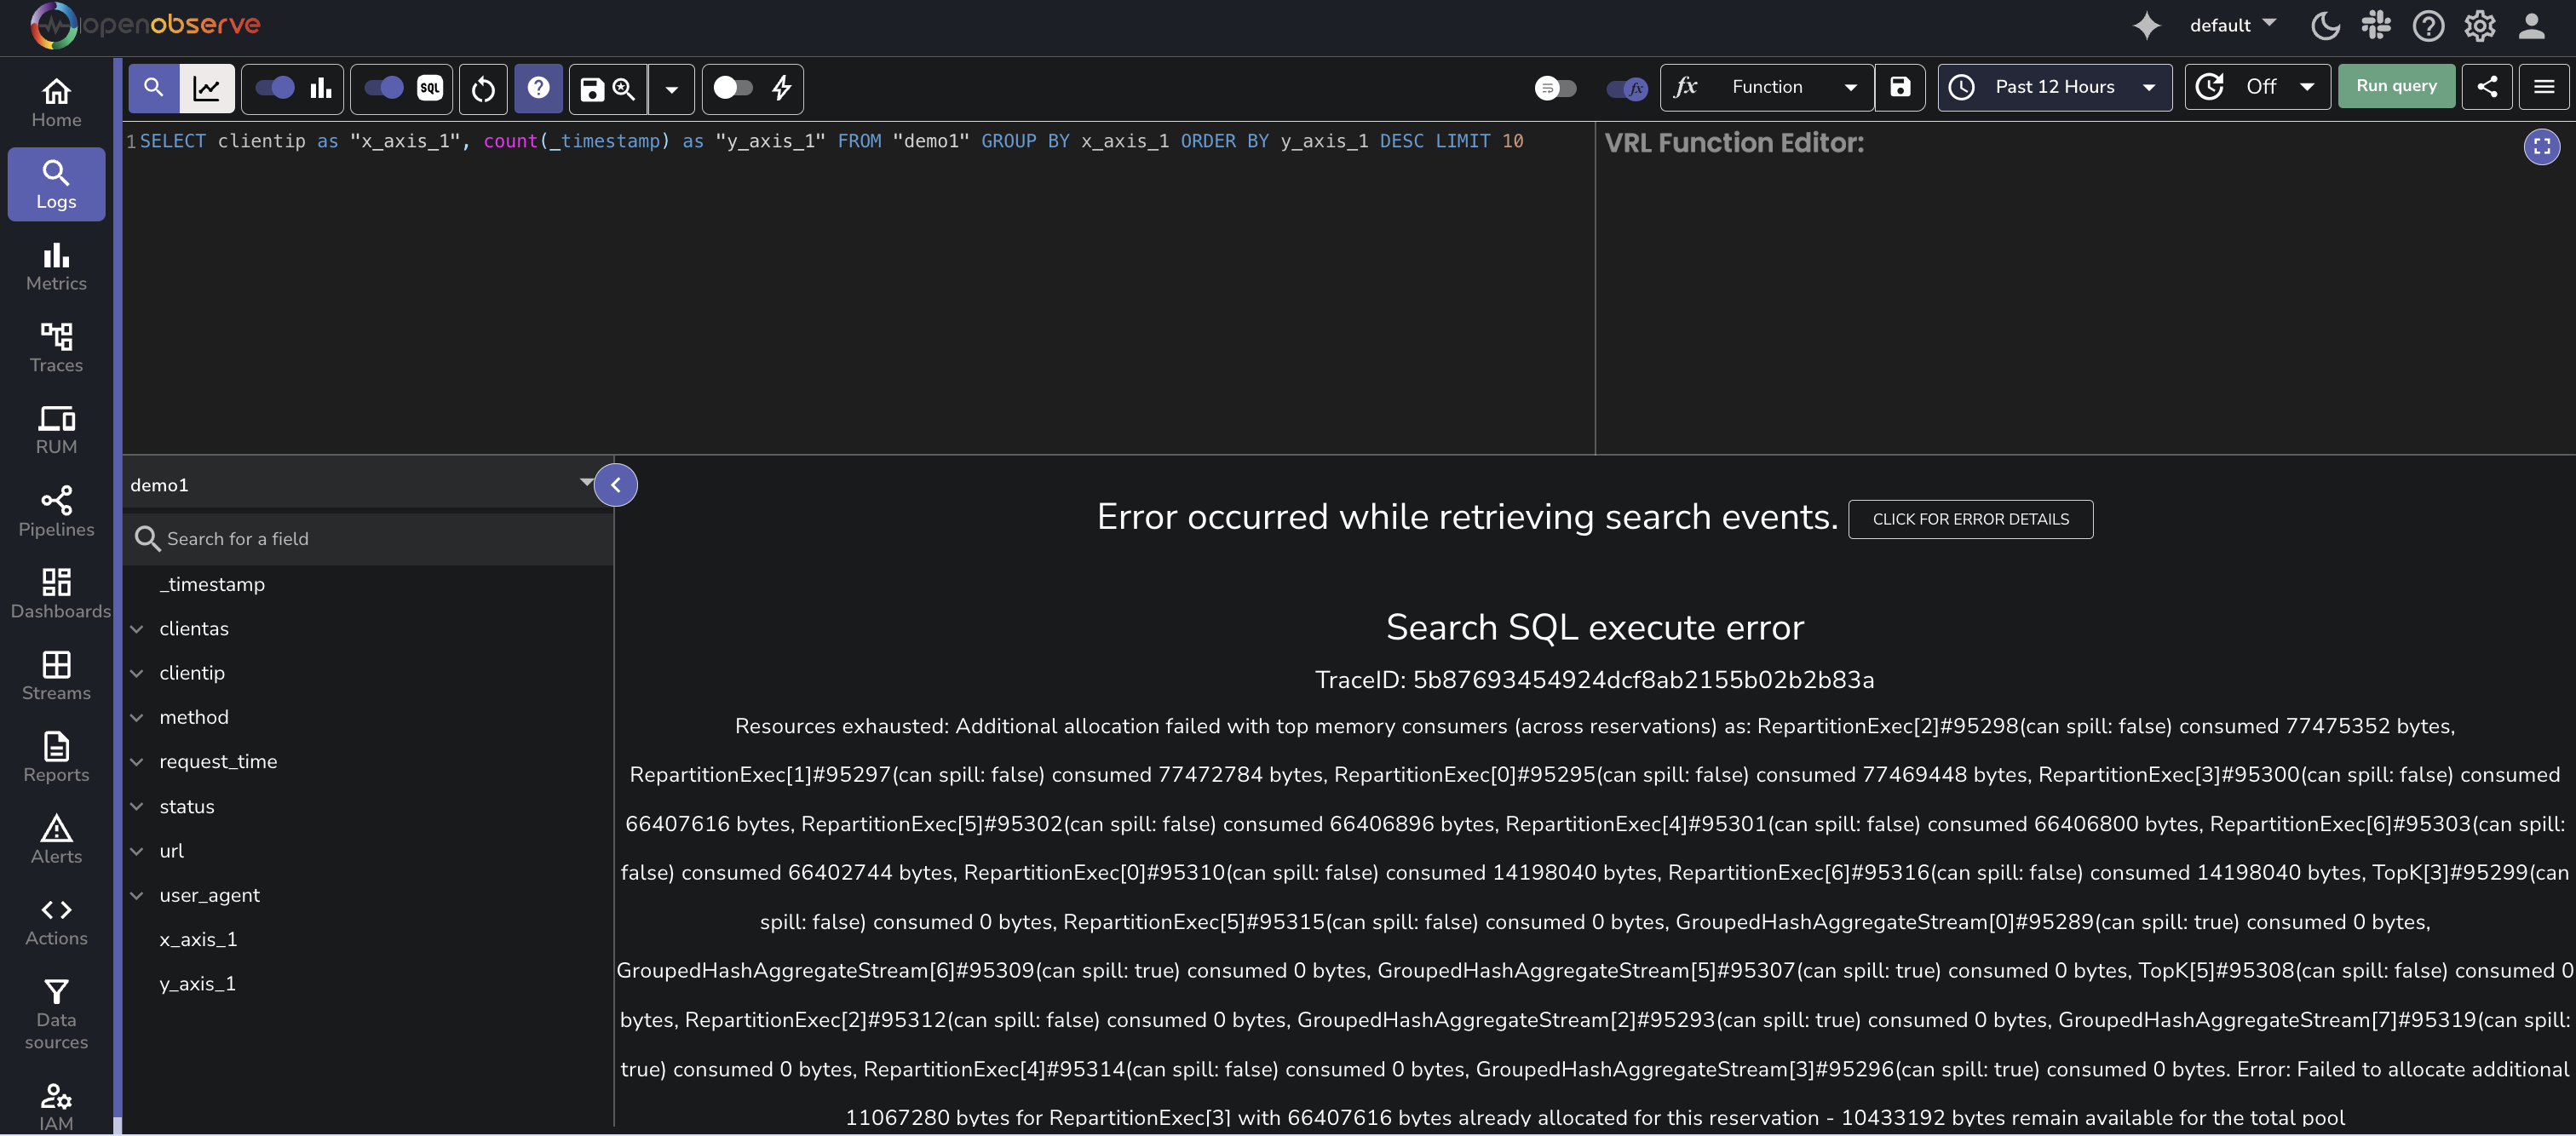Open the query help icon
Screen dimensions: 2576x1136
(x=538, y=88)
